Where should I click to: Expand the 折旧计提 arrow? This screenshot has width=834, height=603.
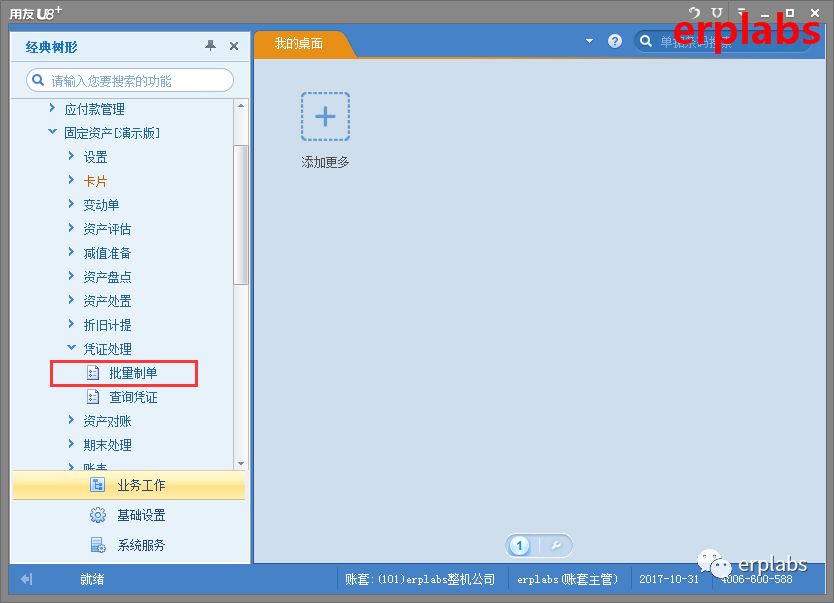point(71,324)
